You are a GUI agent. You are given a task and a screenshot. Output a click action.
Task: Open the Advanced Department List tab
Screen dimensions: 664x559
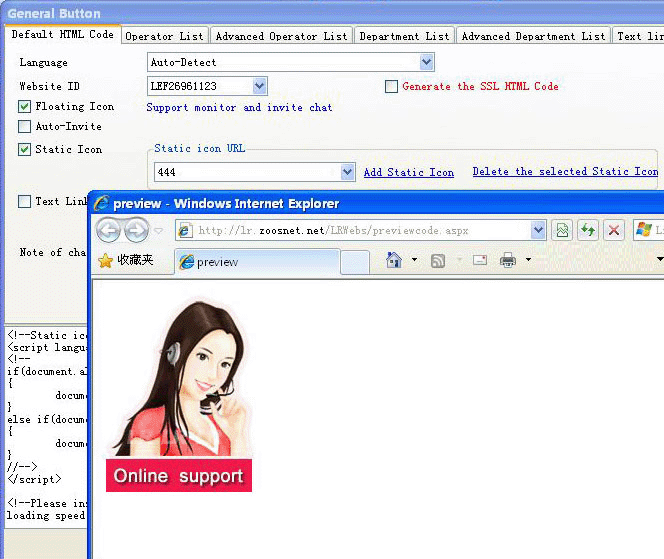pyautogui.click(x=534, y=36)
